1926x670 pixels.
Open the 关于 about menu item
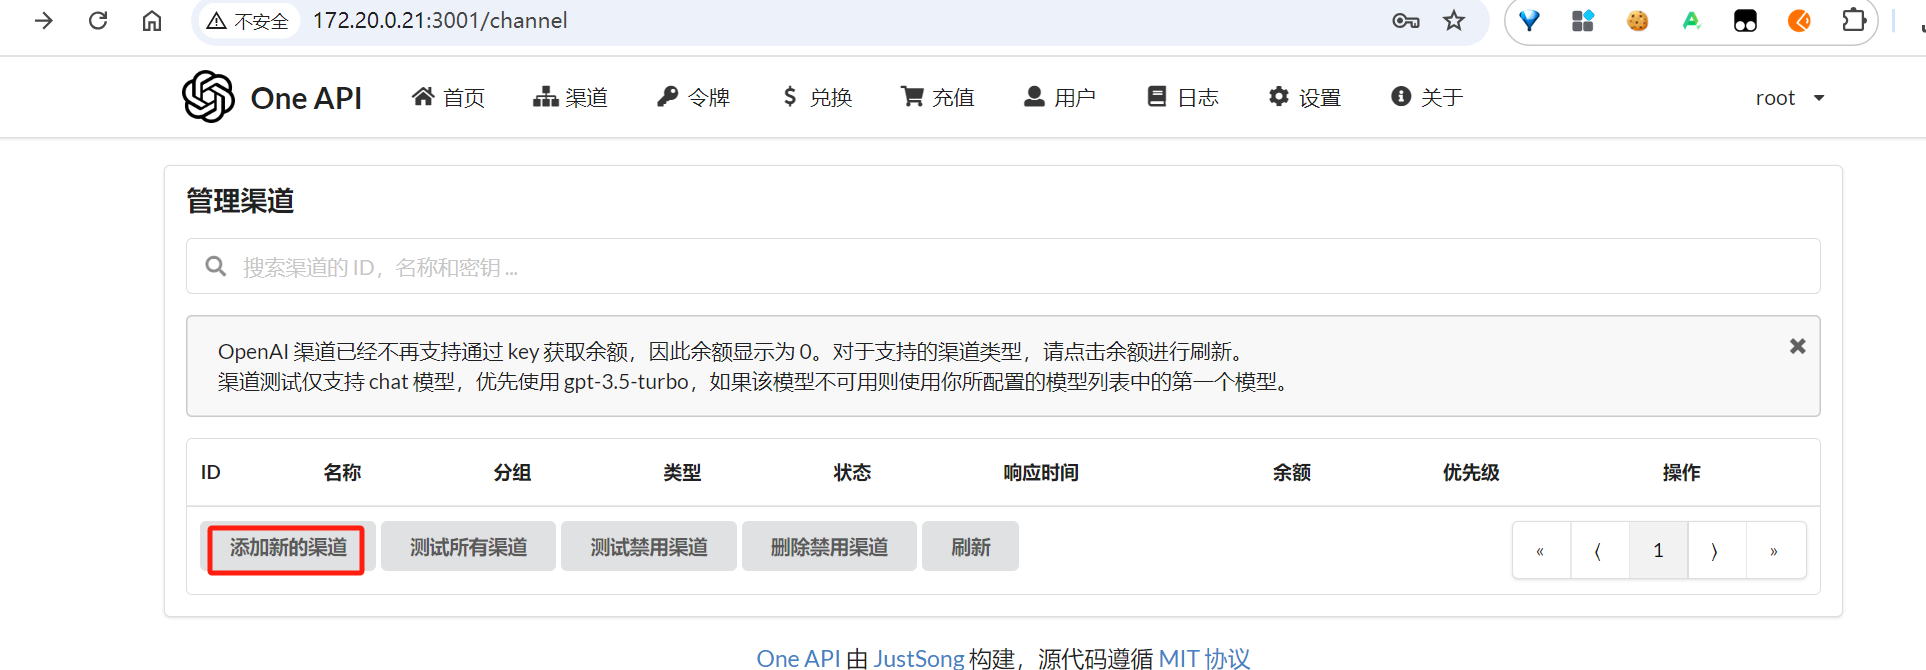tap(1427, 97)
